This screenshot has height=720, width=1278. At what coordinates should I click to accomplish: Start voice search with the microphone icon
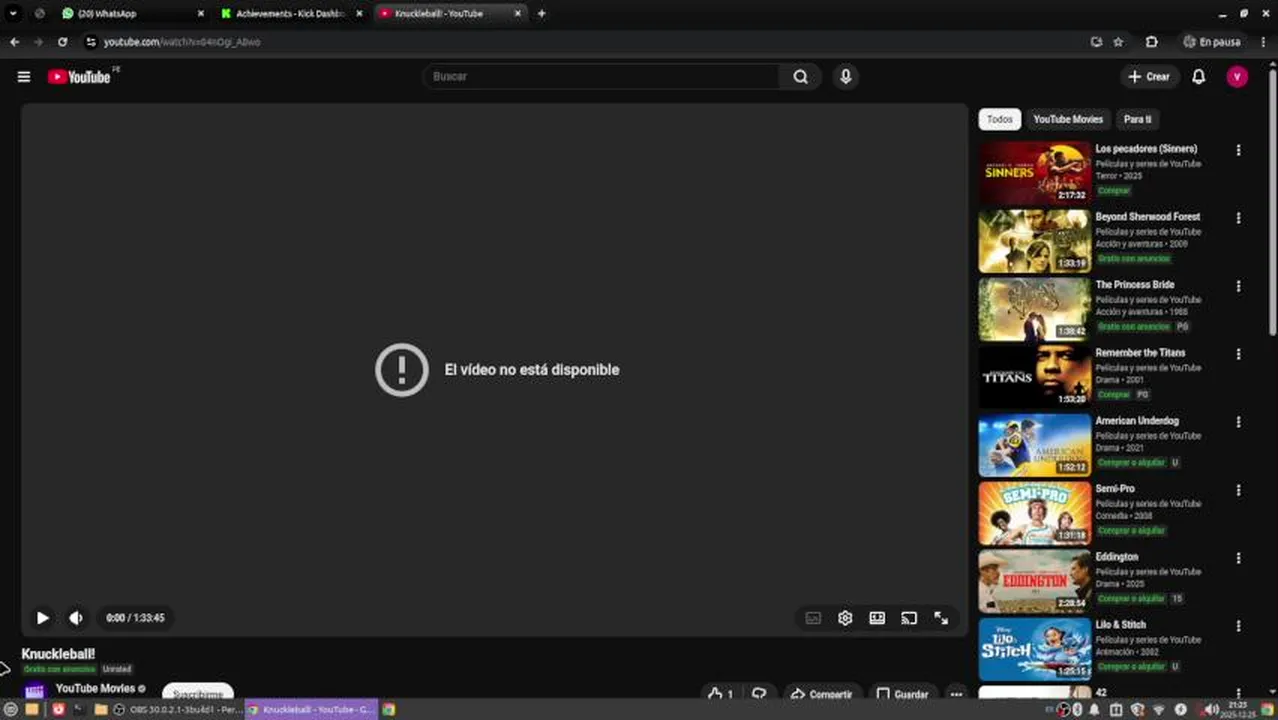846,77
